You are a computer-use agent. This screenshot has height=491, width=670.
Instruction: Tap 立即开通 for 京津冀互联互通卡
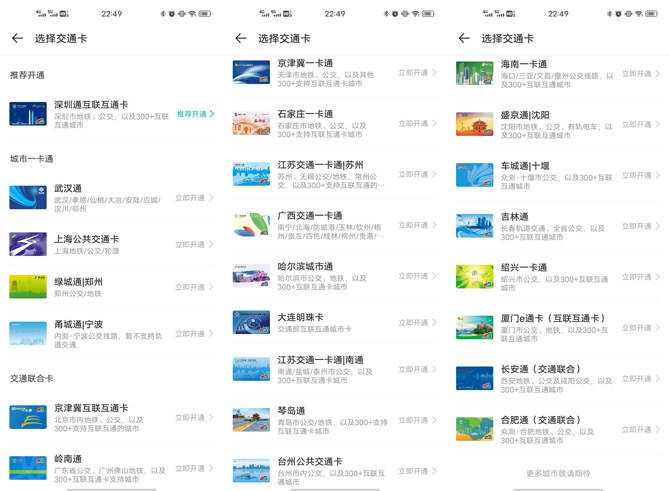194,417
